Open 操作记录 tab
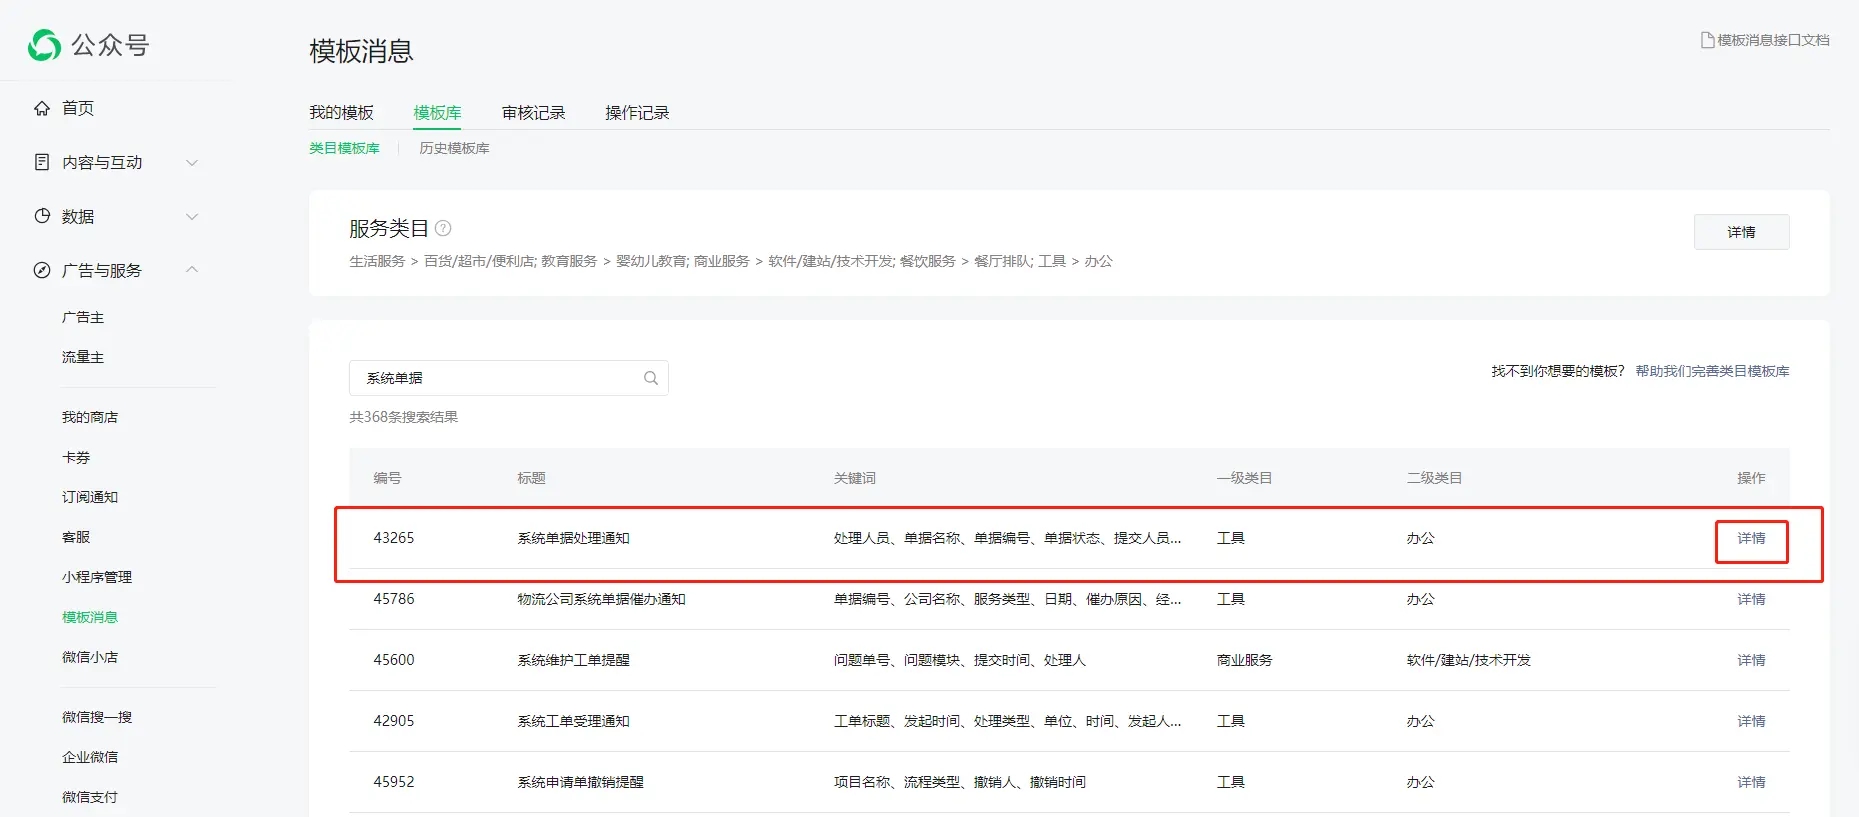Screen dimensions: 1859x817 pos(637,113)
